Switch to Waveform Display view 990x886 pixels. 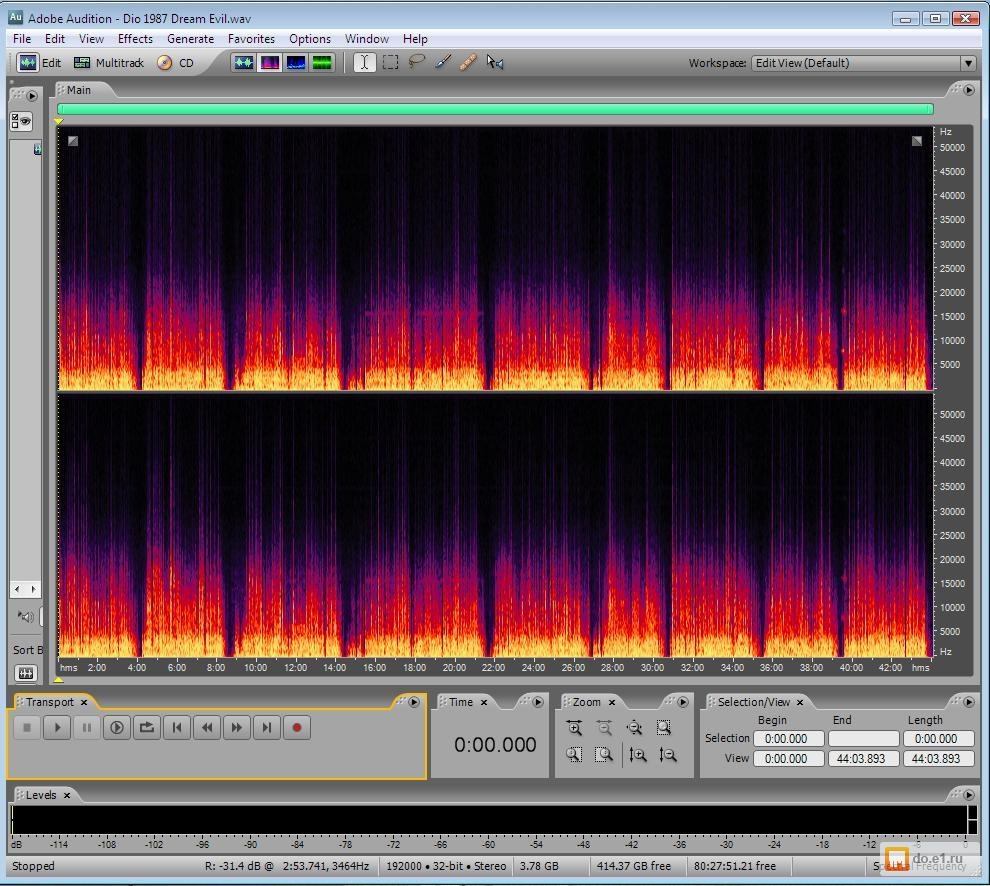click(x=243, y=63)
